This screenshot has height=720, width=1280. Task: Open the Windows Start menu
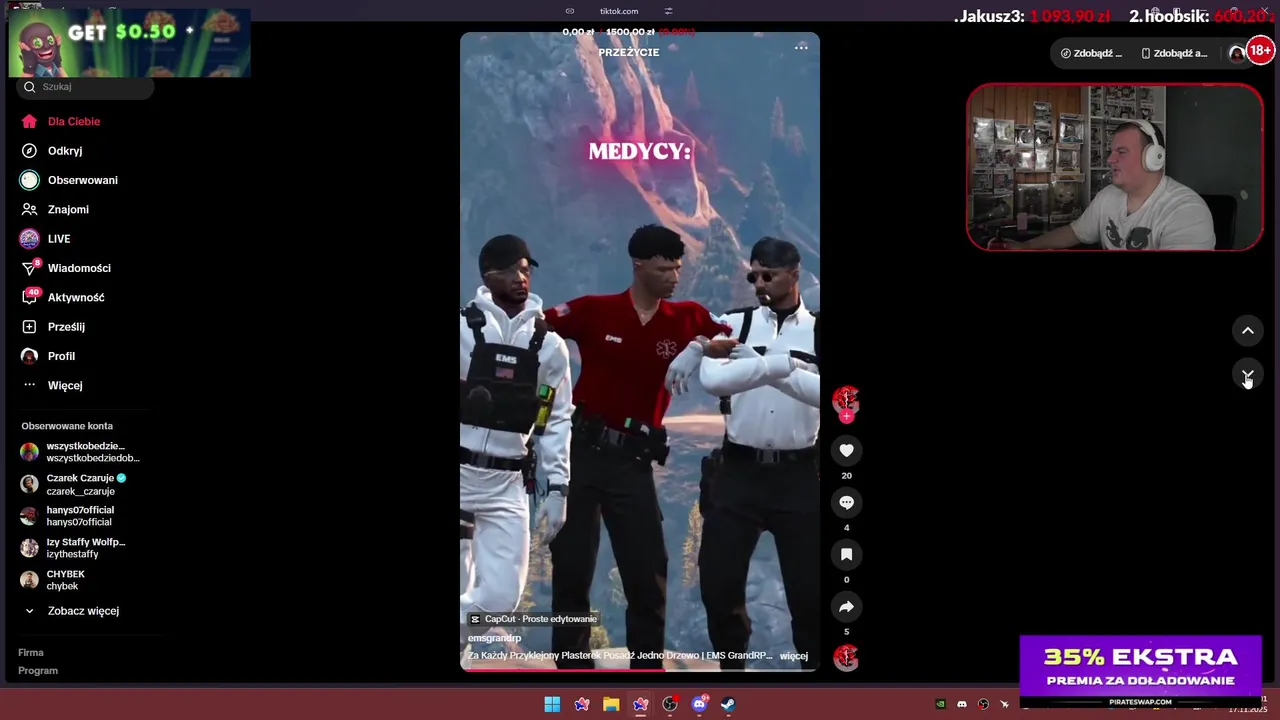(552, 704)
